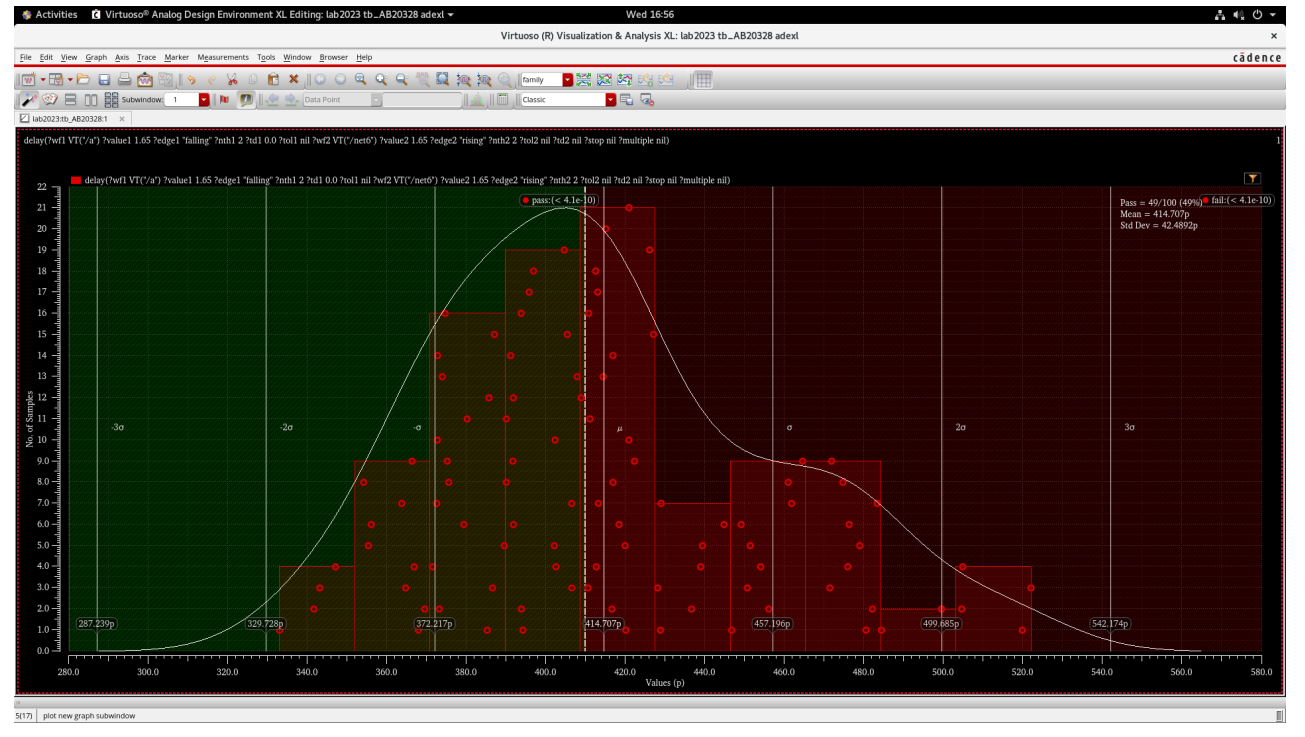
Task: Toggle the info balloon tooltip button
Action: [245, 100]
